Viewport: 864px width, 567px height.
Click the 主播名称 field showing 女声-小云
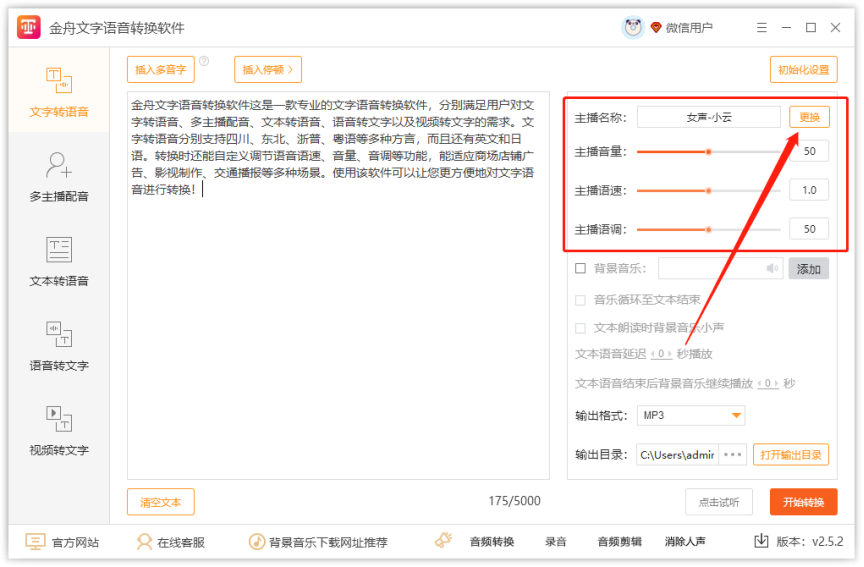pos(709,117)
